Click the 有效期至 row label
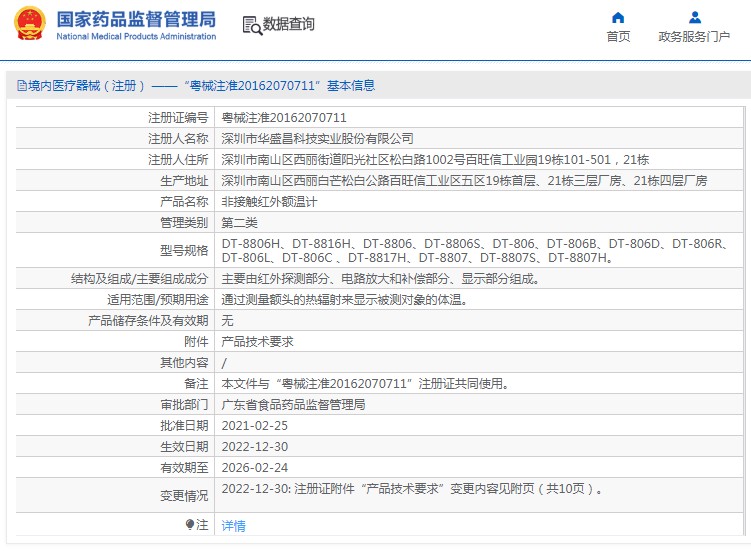This screenshot has height=551, width=751. (184, 468)
